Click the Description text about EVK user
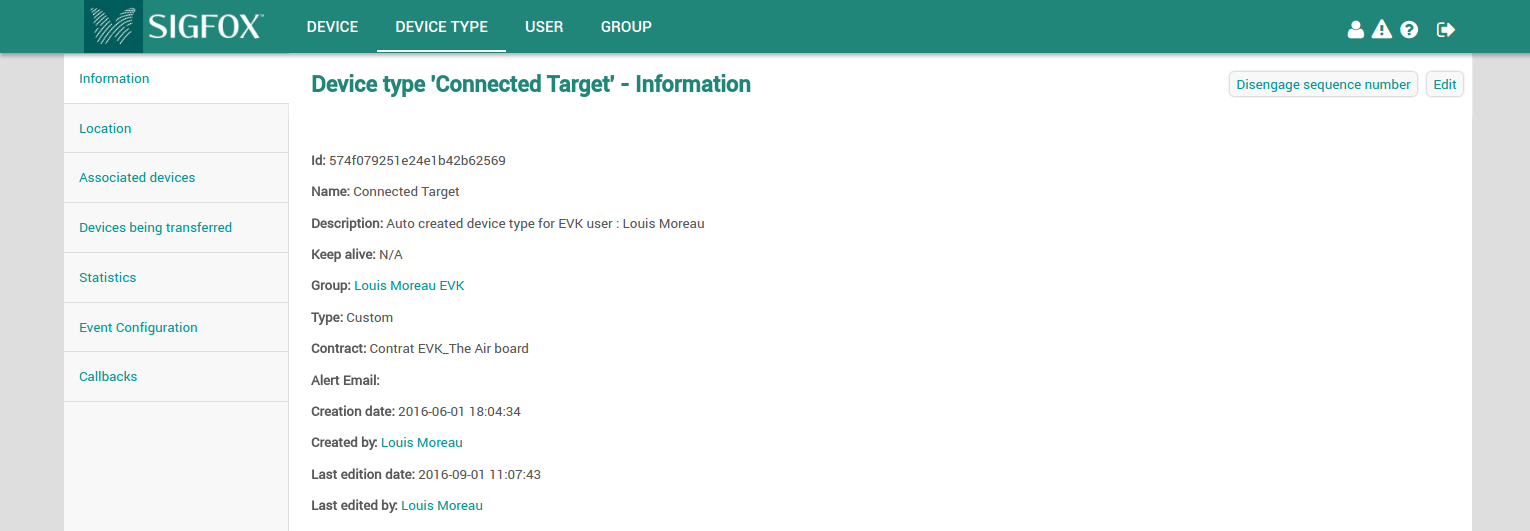This screenshot has height=531, width=1530. (x=545, y=224)
